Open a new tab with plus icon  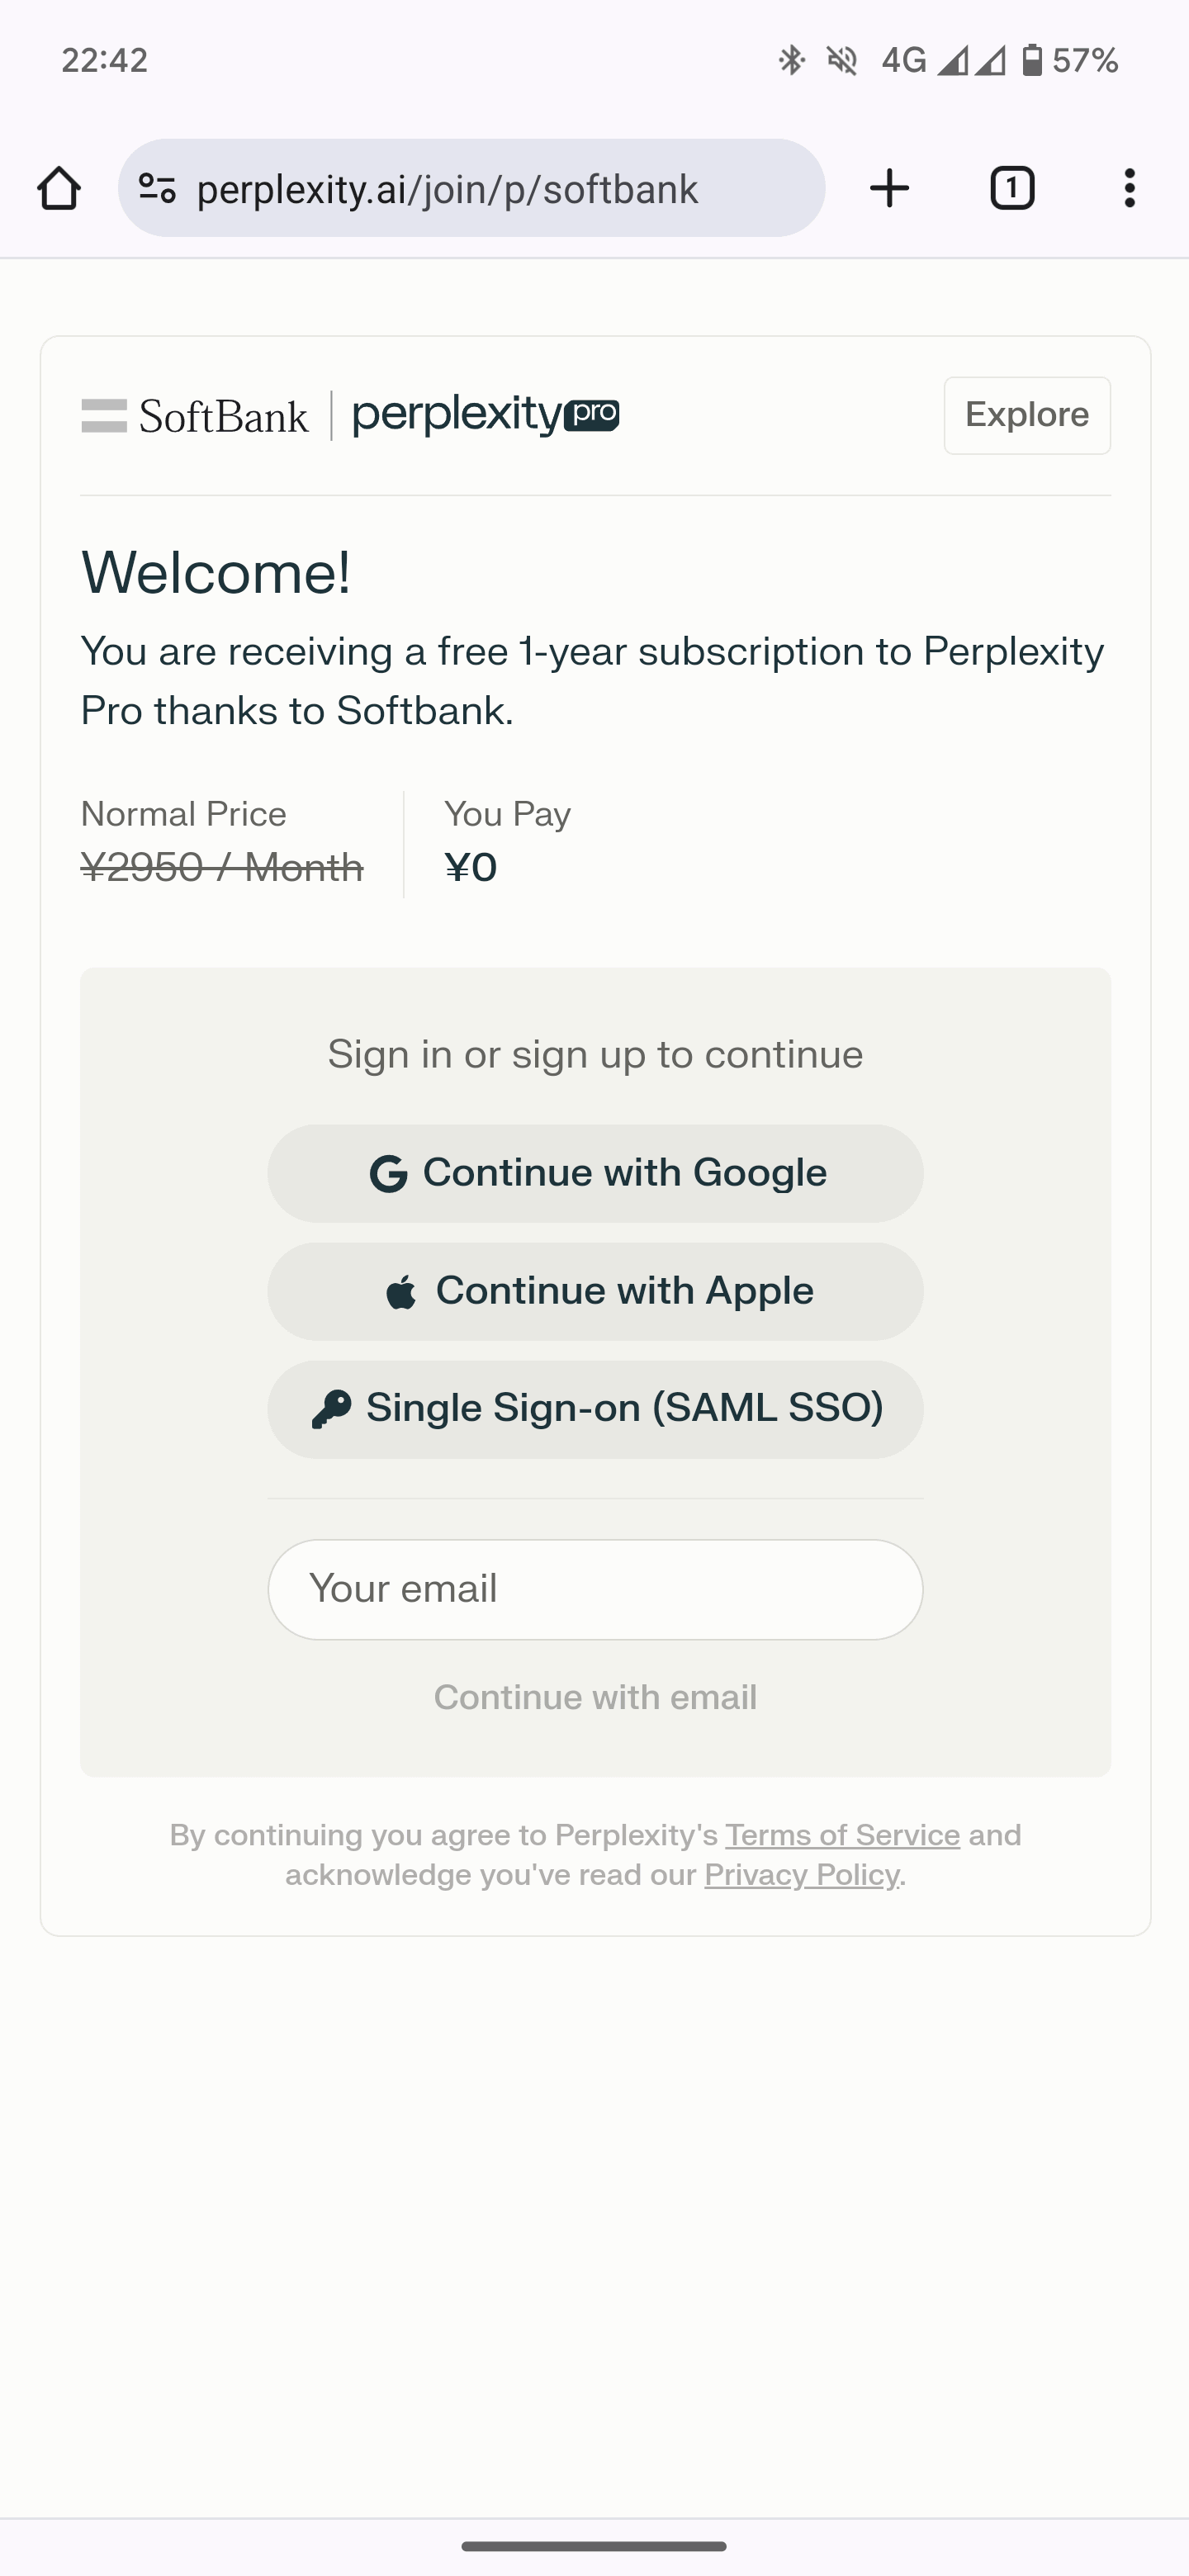tap(889, 188)
